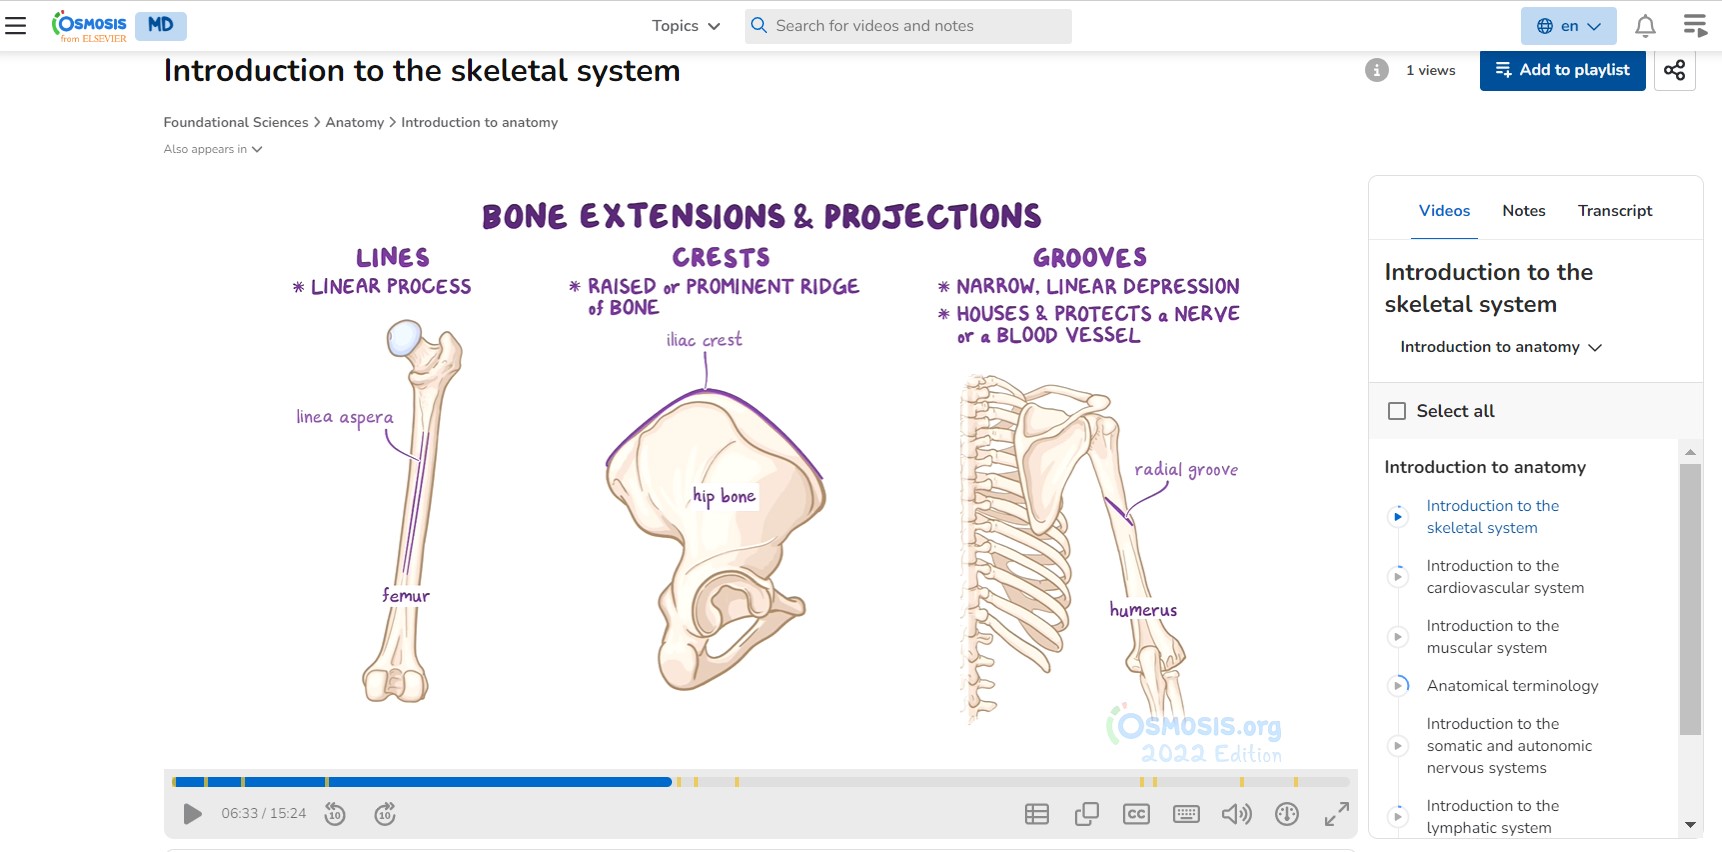Switch to the Transcript tab
This screenshot has width=1722, height=852.
(x=1614, y=211)
